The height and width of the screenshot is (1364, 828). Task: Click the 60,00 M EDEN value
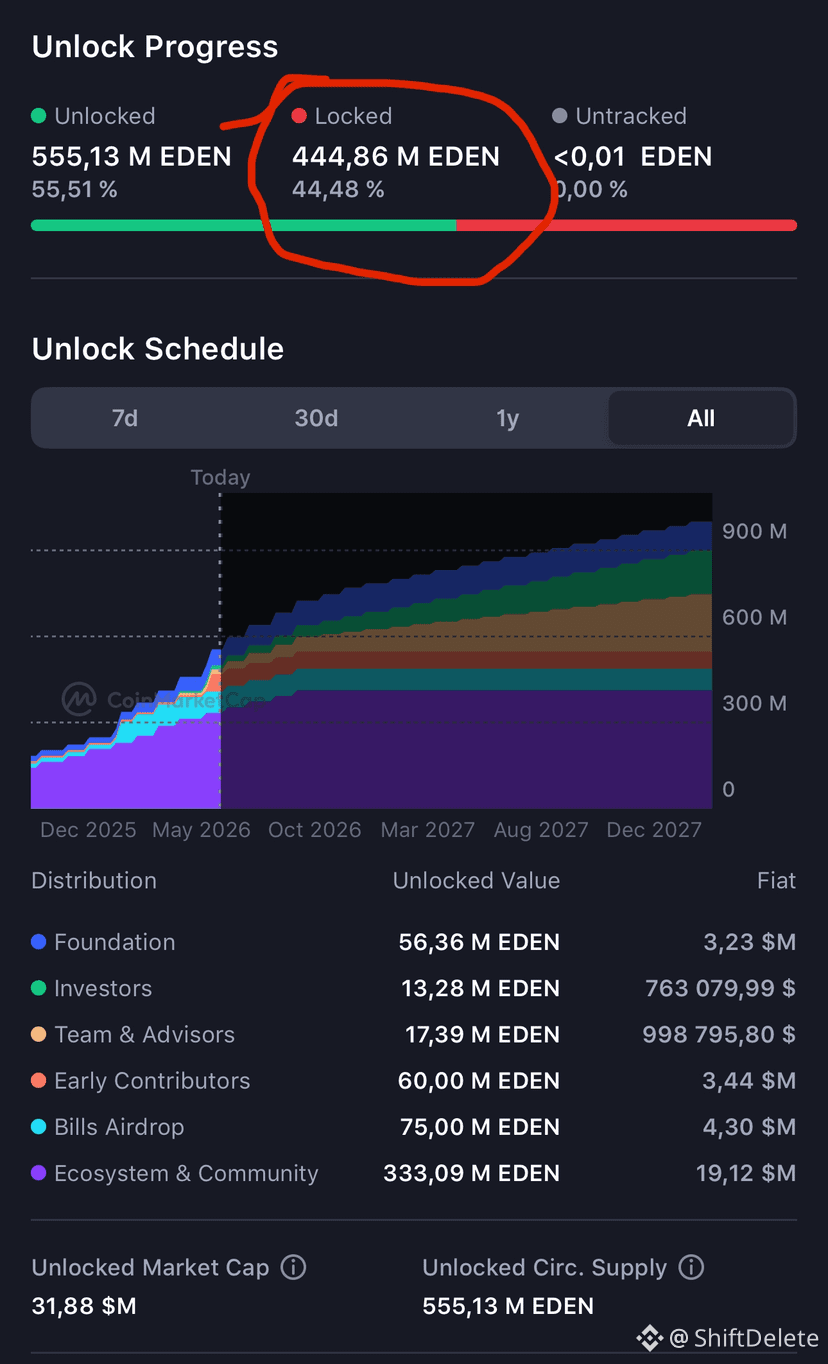click(479, 1081)
